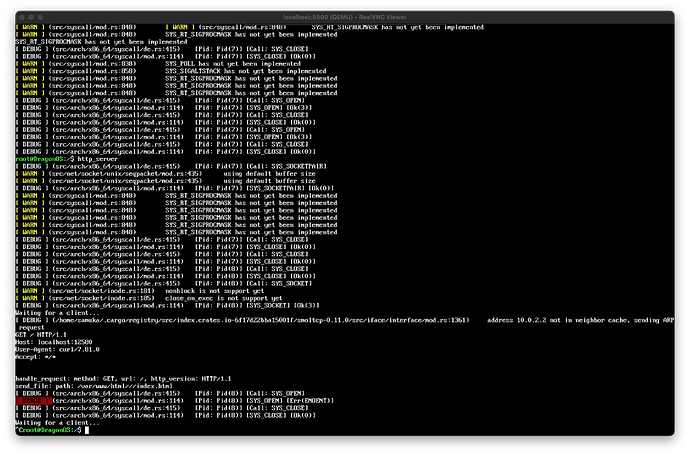This screenshot has width=690, height=455.
Task: Close the RealVNC Viewer window
Action: (21, 19)
